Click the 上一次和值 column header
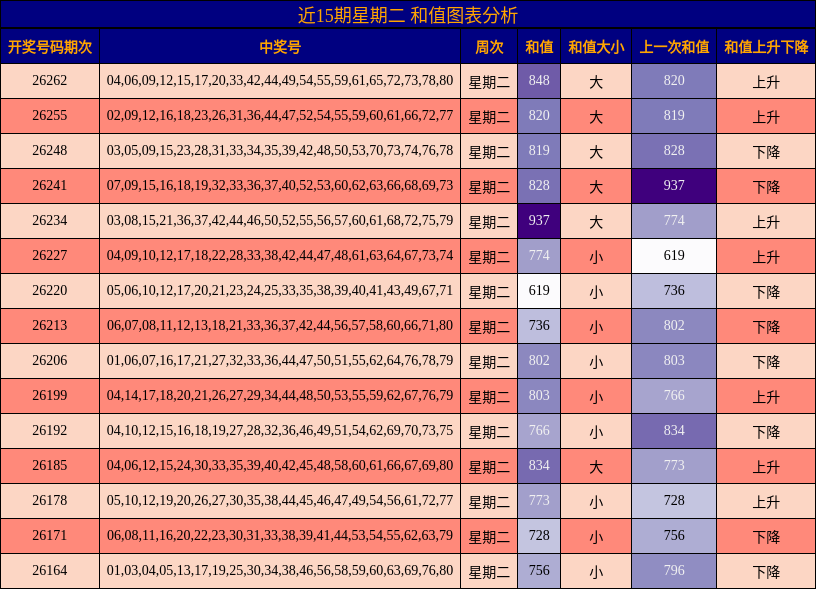The image size is (816, 589). (674, 47)
